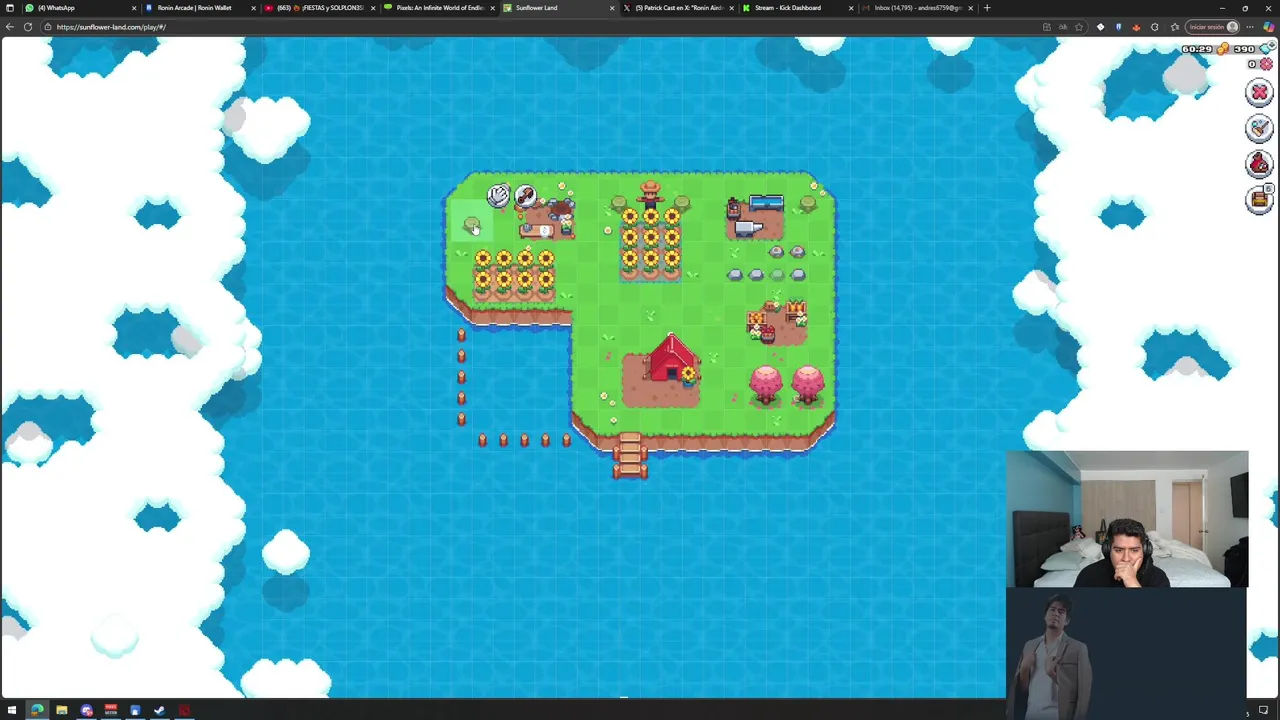1280x720 pixels.
Task: Select the blue water trough building
Action: [x=766, y=204]
